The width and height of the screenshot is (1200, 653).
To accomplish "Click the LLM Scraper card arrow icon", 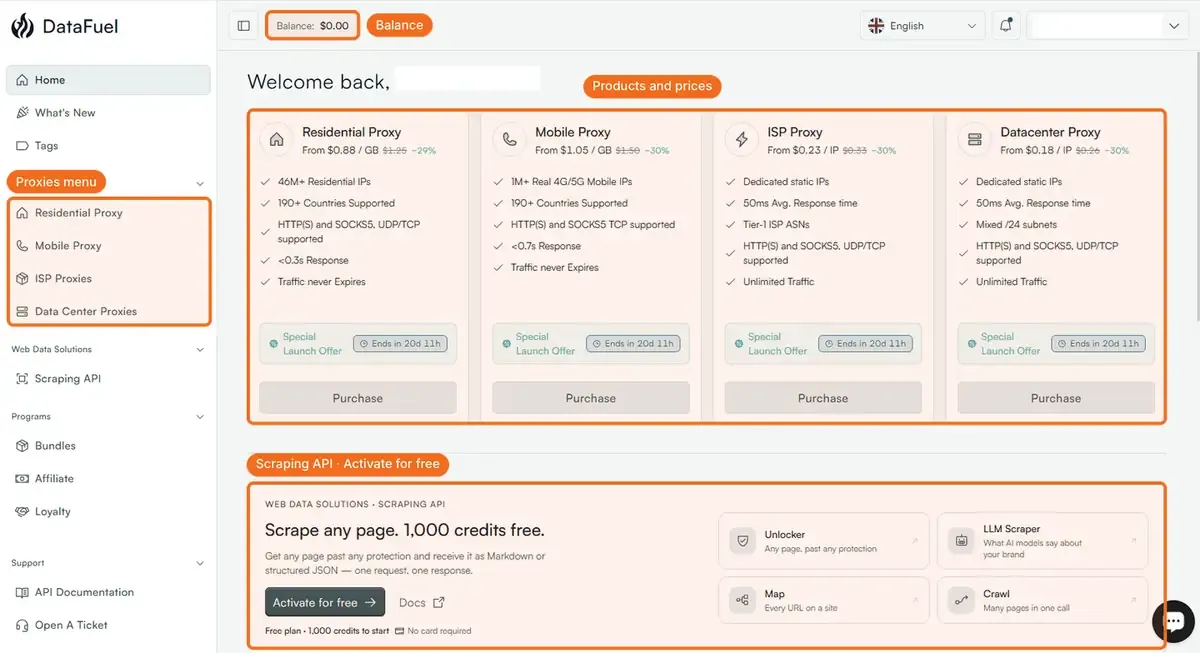I will 1135,541.
